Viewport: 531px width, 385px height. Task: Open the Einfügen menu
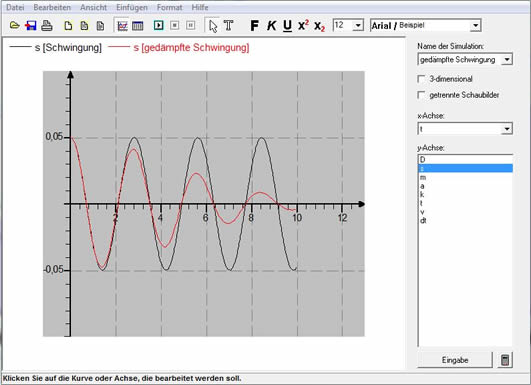pyautogui.click(x=132, y=7)
